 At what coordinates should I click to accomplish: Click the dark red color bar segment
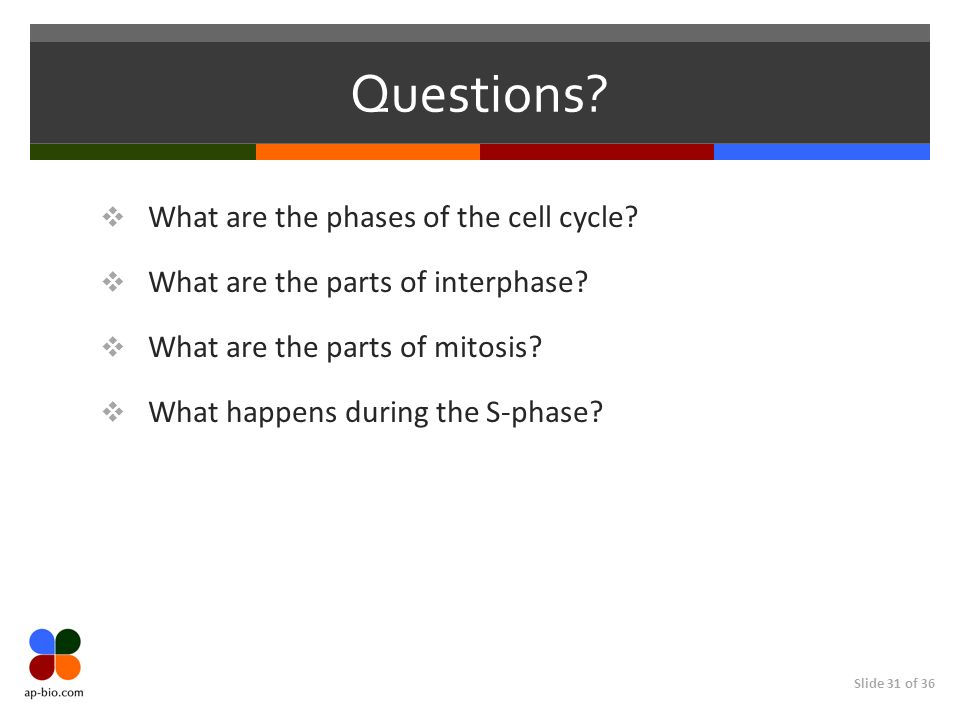tap(597, 152)
